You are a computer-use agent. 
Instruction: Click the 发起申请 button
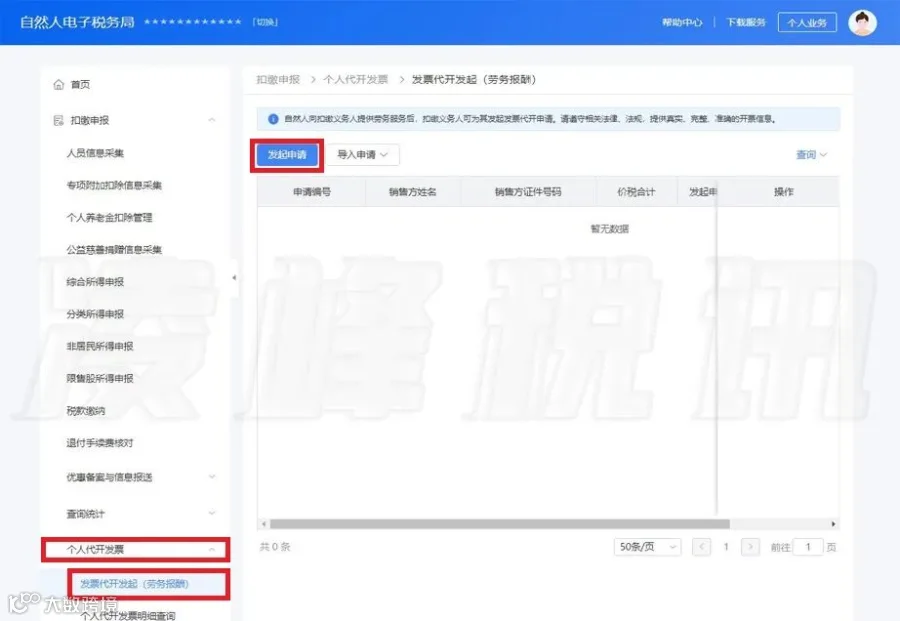[287, 155]
